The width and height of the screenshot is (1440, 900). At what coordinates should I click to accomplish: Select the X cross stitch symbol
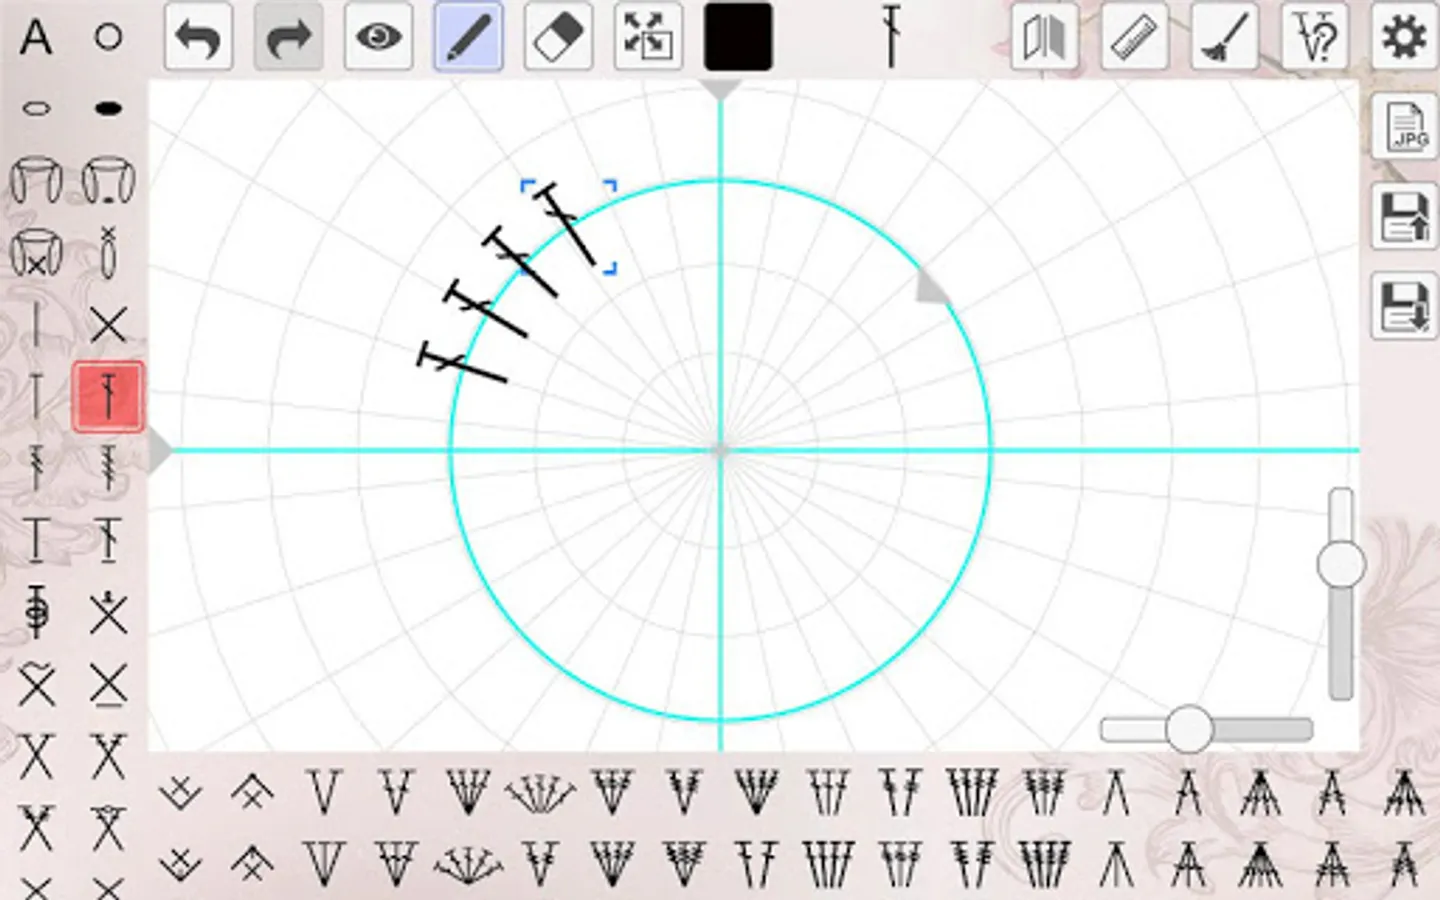tap(108, 324)
